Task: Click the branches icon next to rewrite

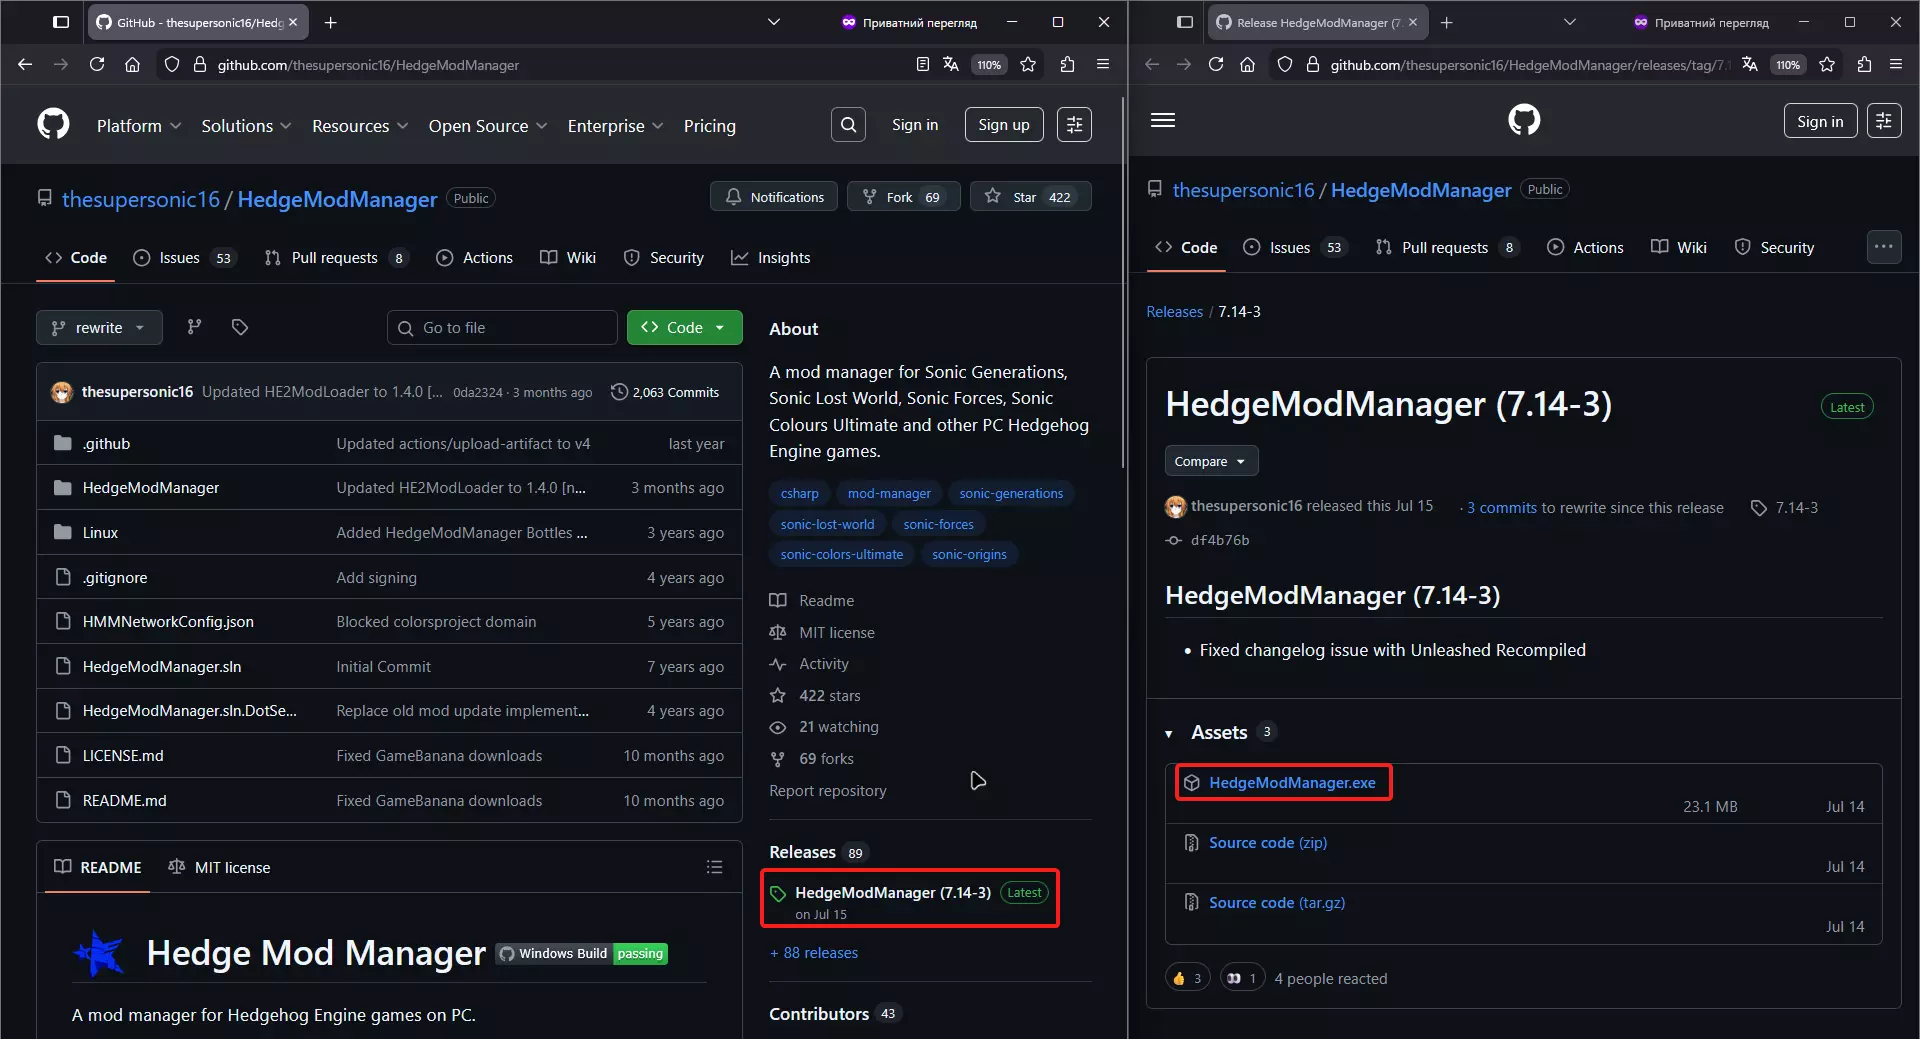Action: click(x=195, y=327)
